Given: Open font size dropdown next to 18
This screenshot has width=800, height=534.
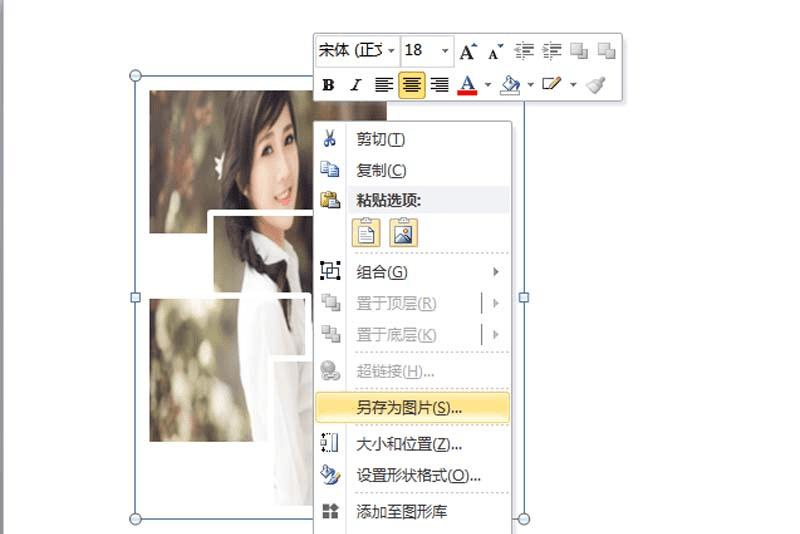Looking at the screenshot, I should 445,51.
